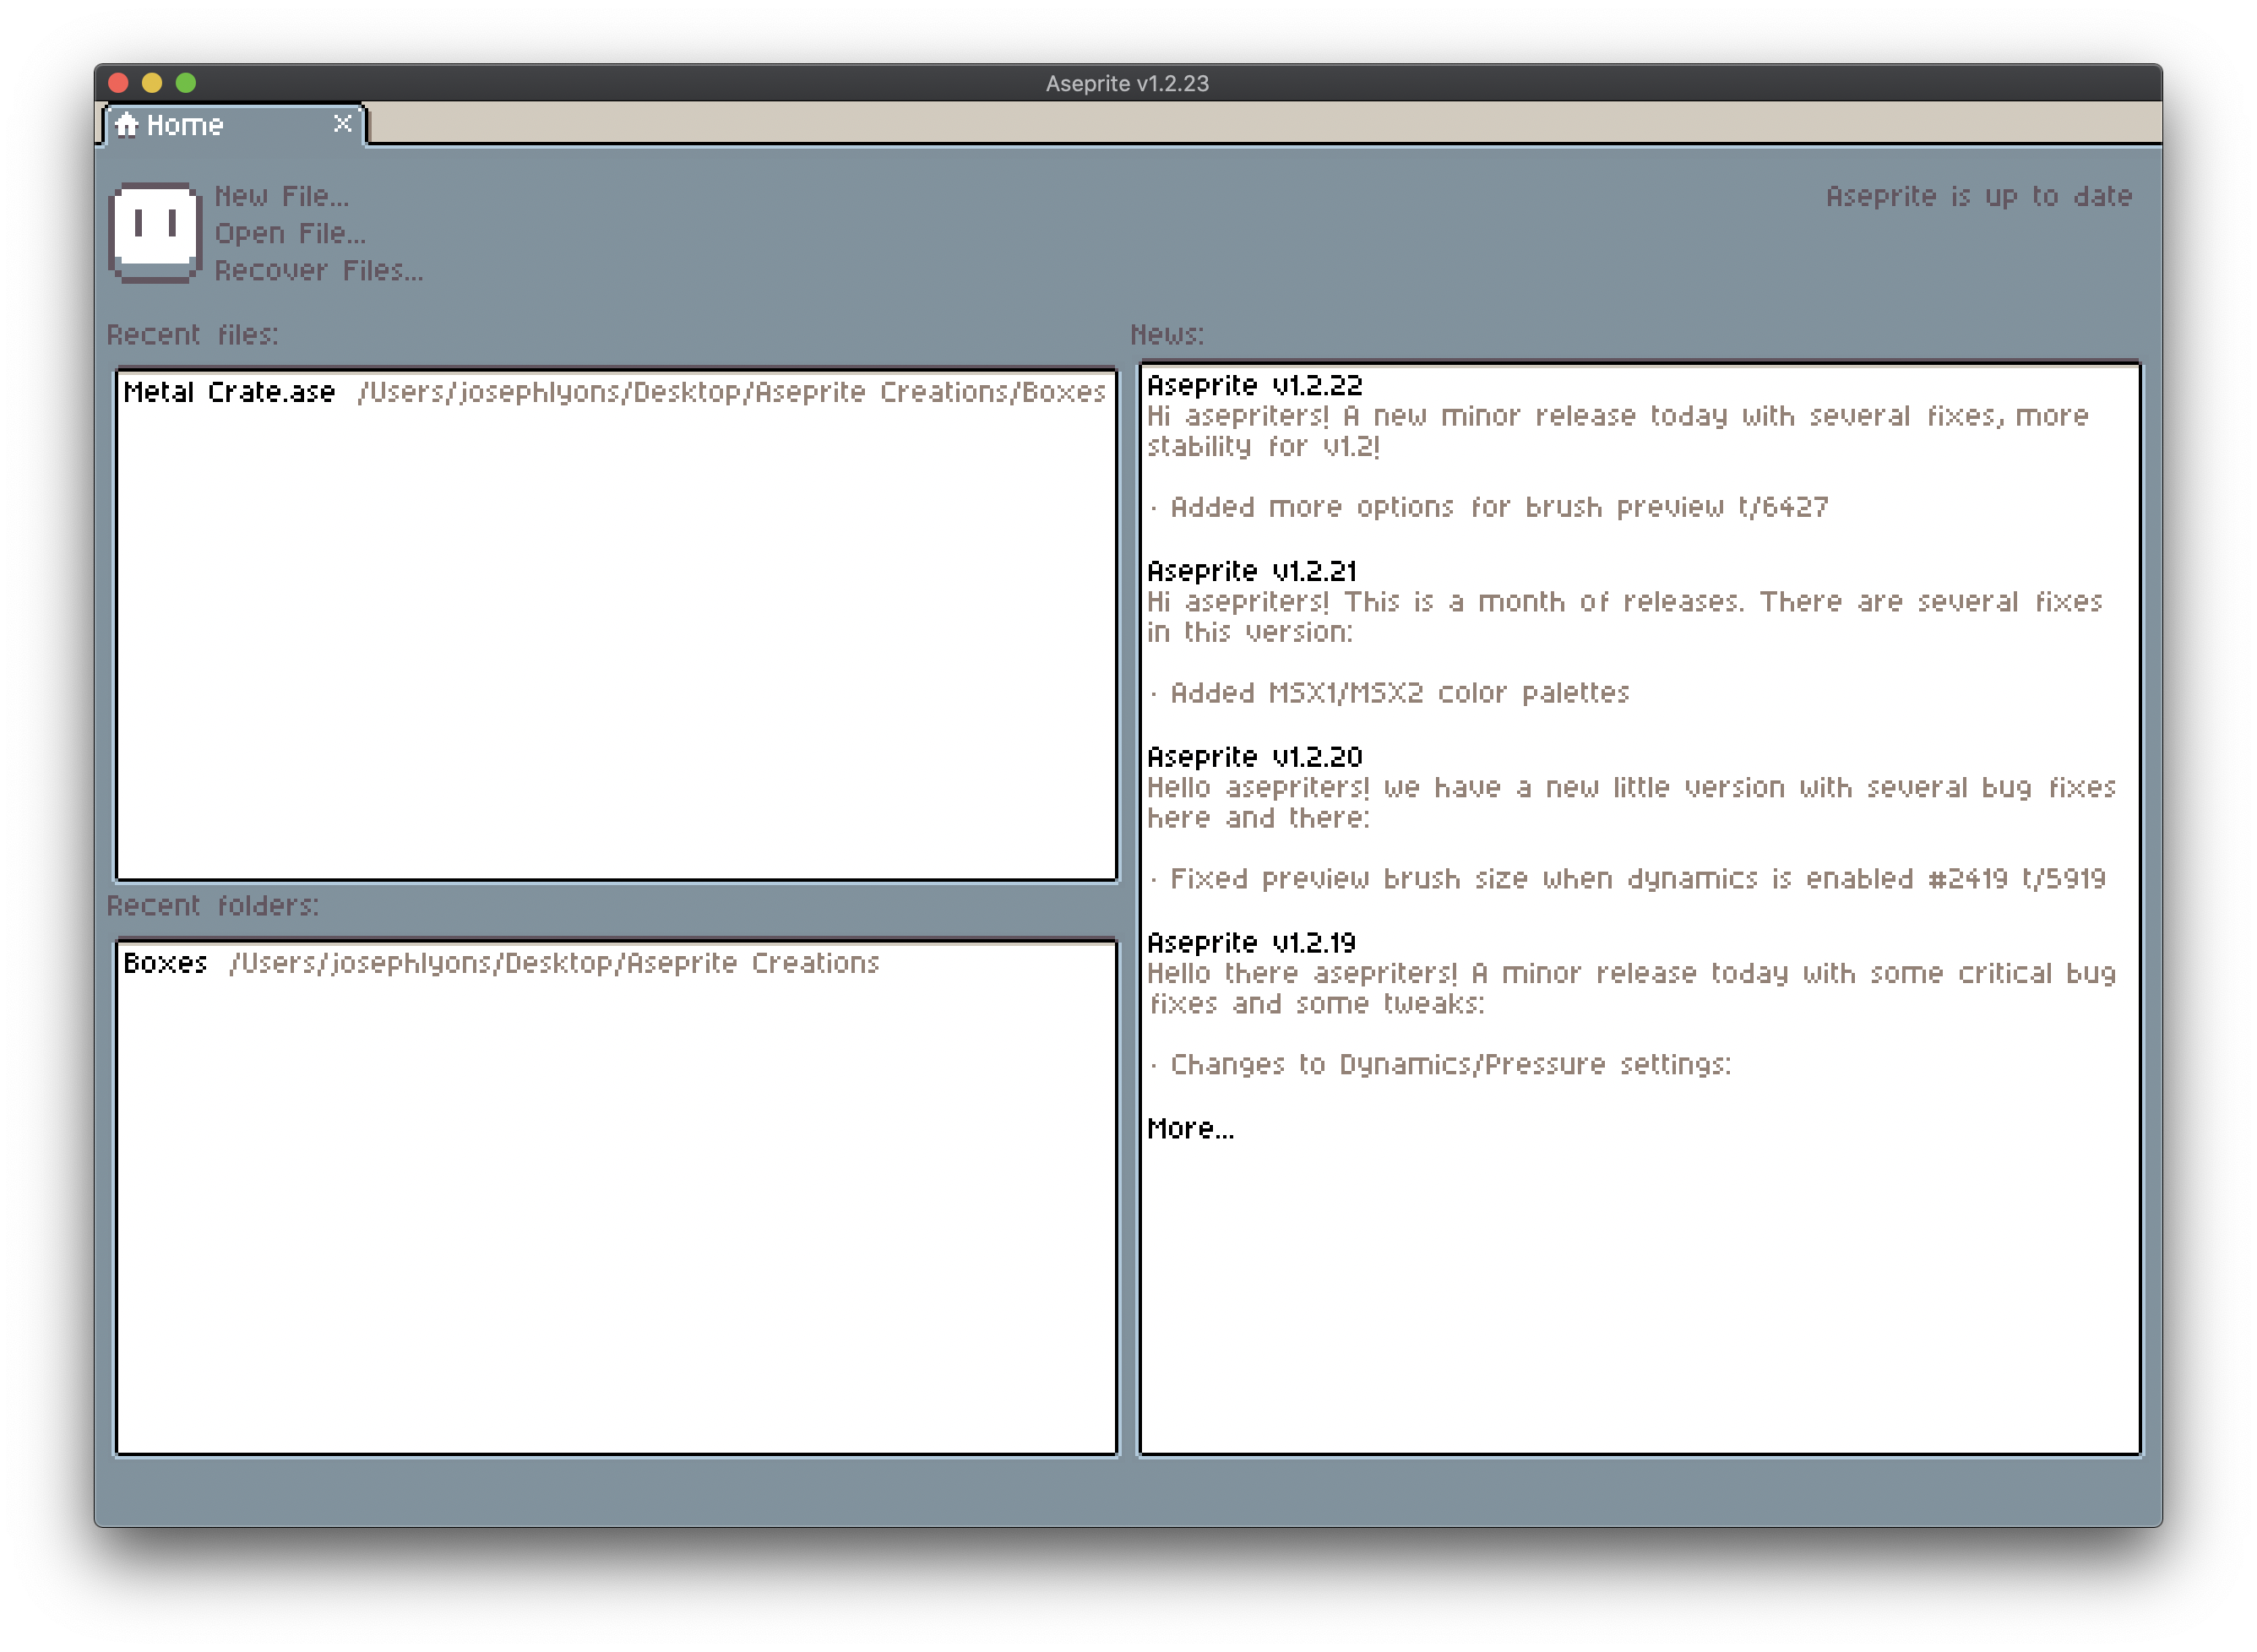Image resolution: width=2257 pixels, height=1652 pixels.
Task: Open the recent file Metal Crate.ase
Action: click(x=228, y=392)
